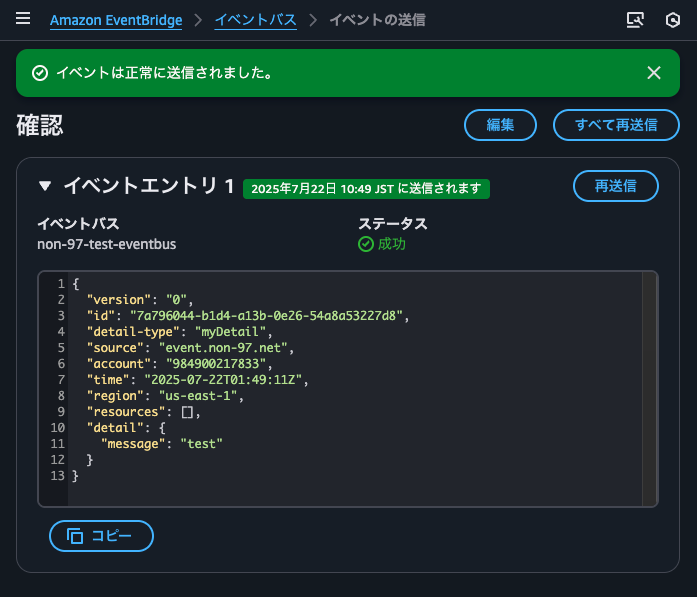Image resolution: width=697 pixels, height=597 pixels.
Task: Click the "resources": [] line
Action: [143, 412]
